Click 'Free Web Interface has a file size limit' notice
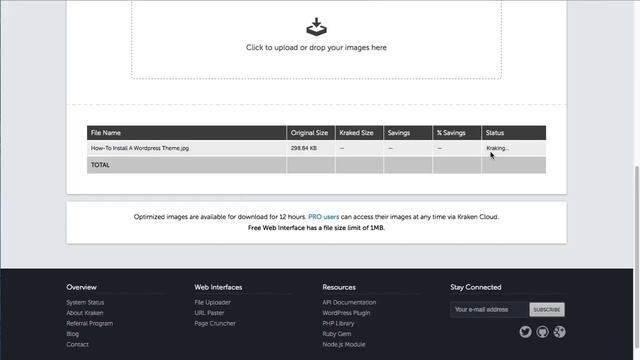Screen dimensions: 640x360 coord(316,228)
